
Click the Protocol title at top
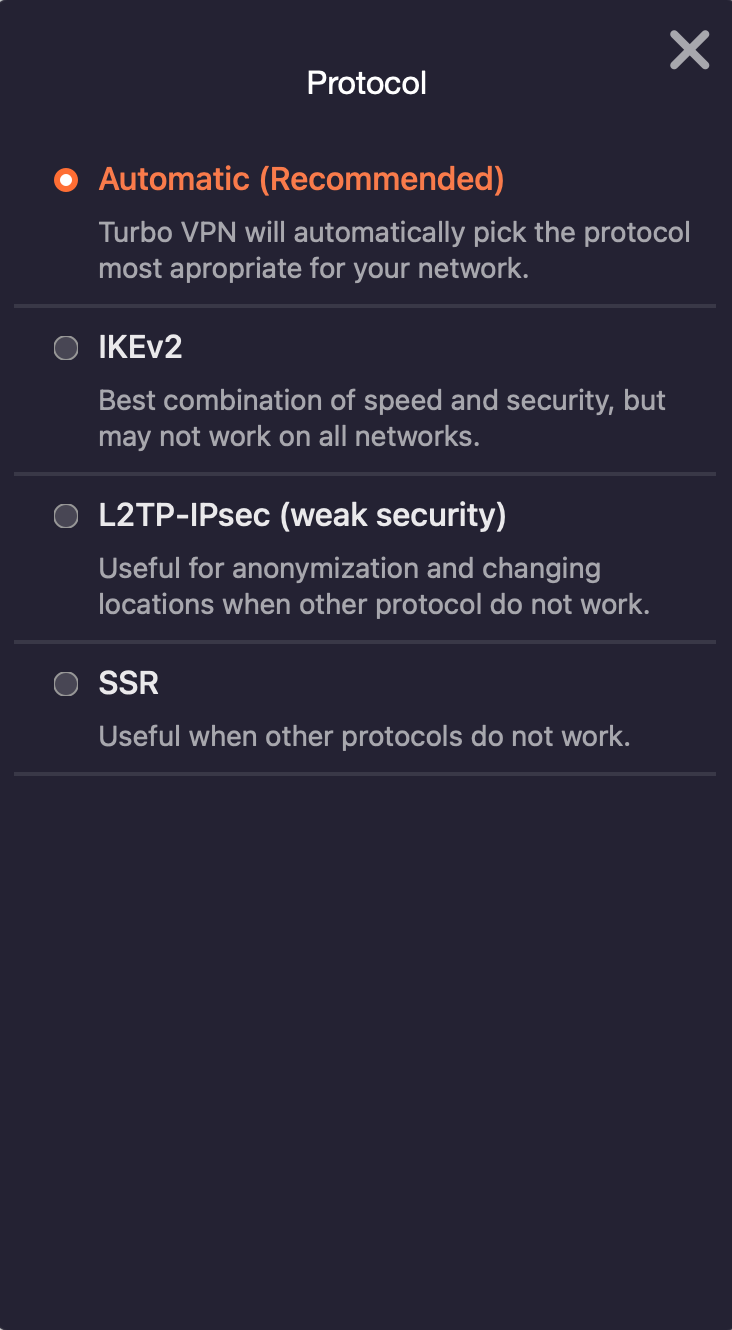click(367, 82)
